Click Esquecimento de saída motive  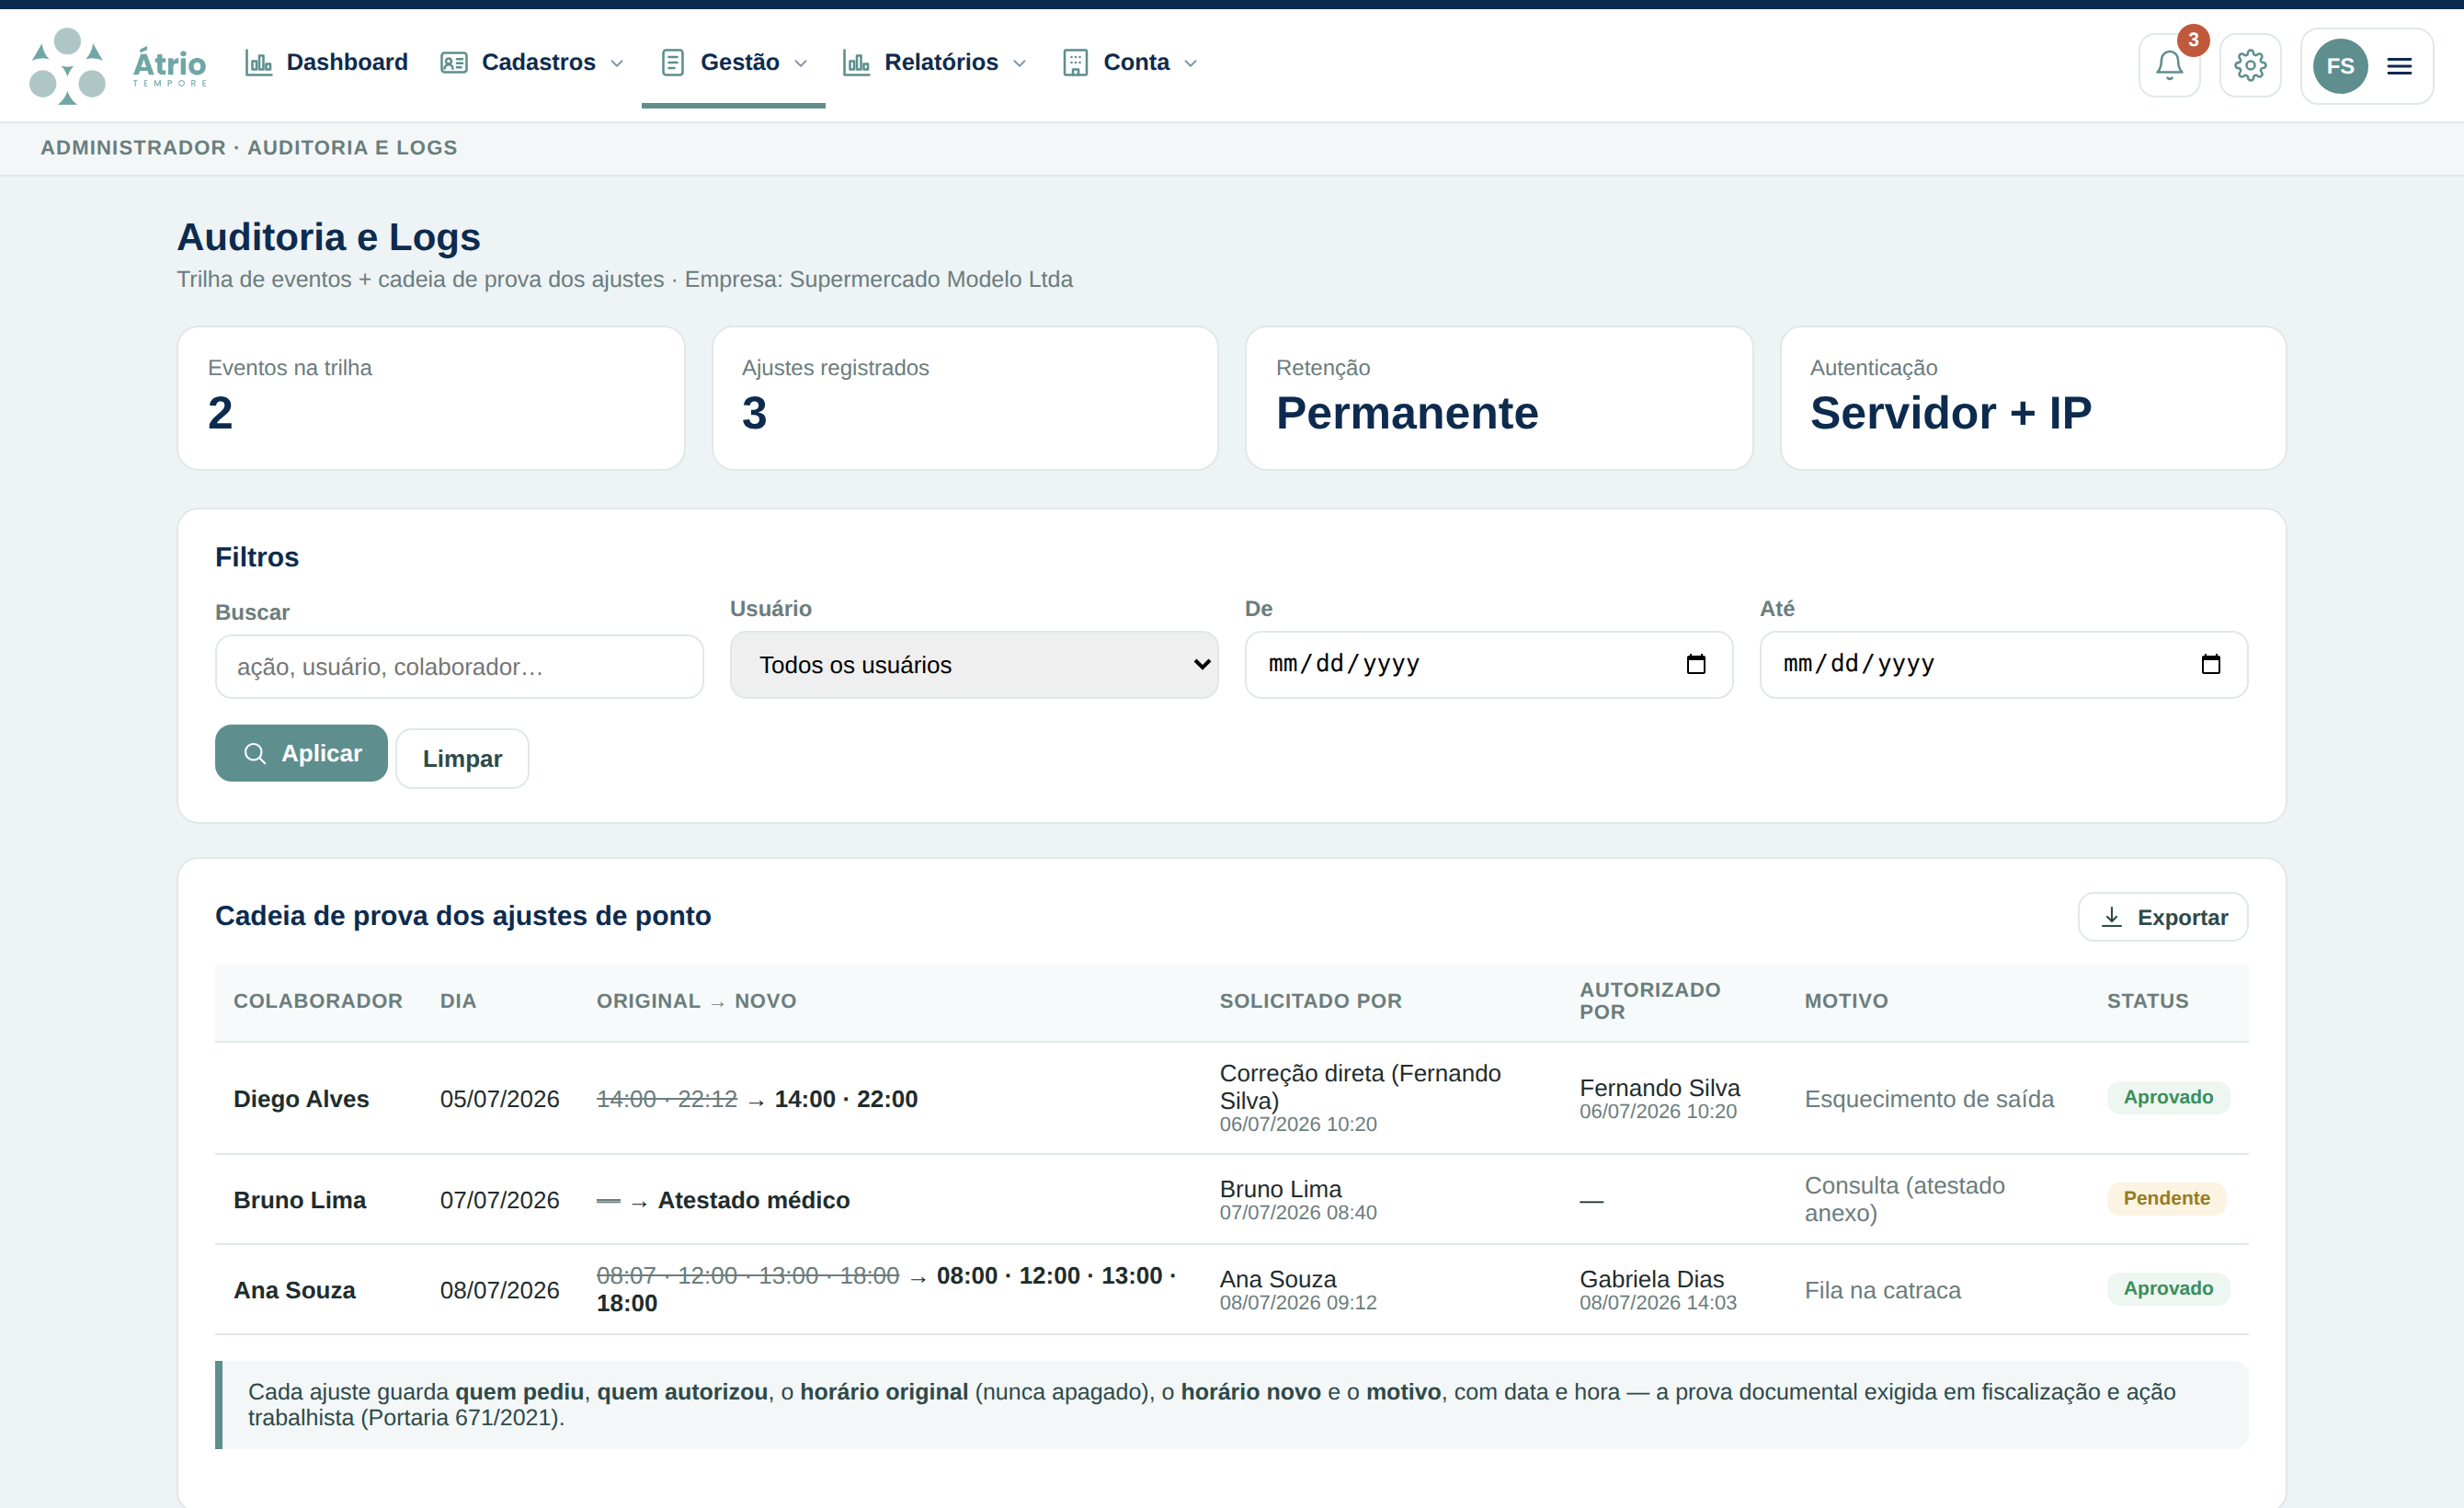pyautogui.click(x=1928, y=1099)
